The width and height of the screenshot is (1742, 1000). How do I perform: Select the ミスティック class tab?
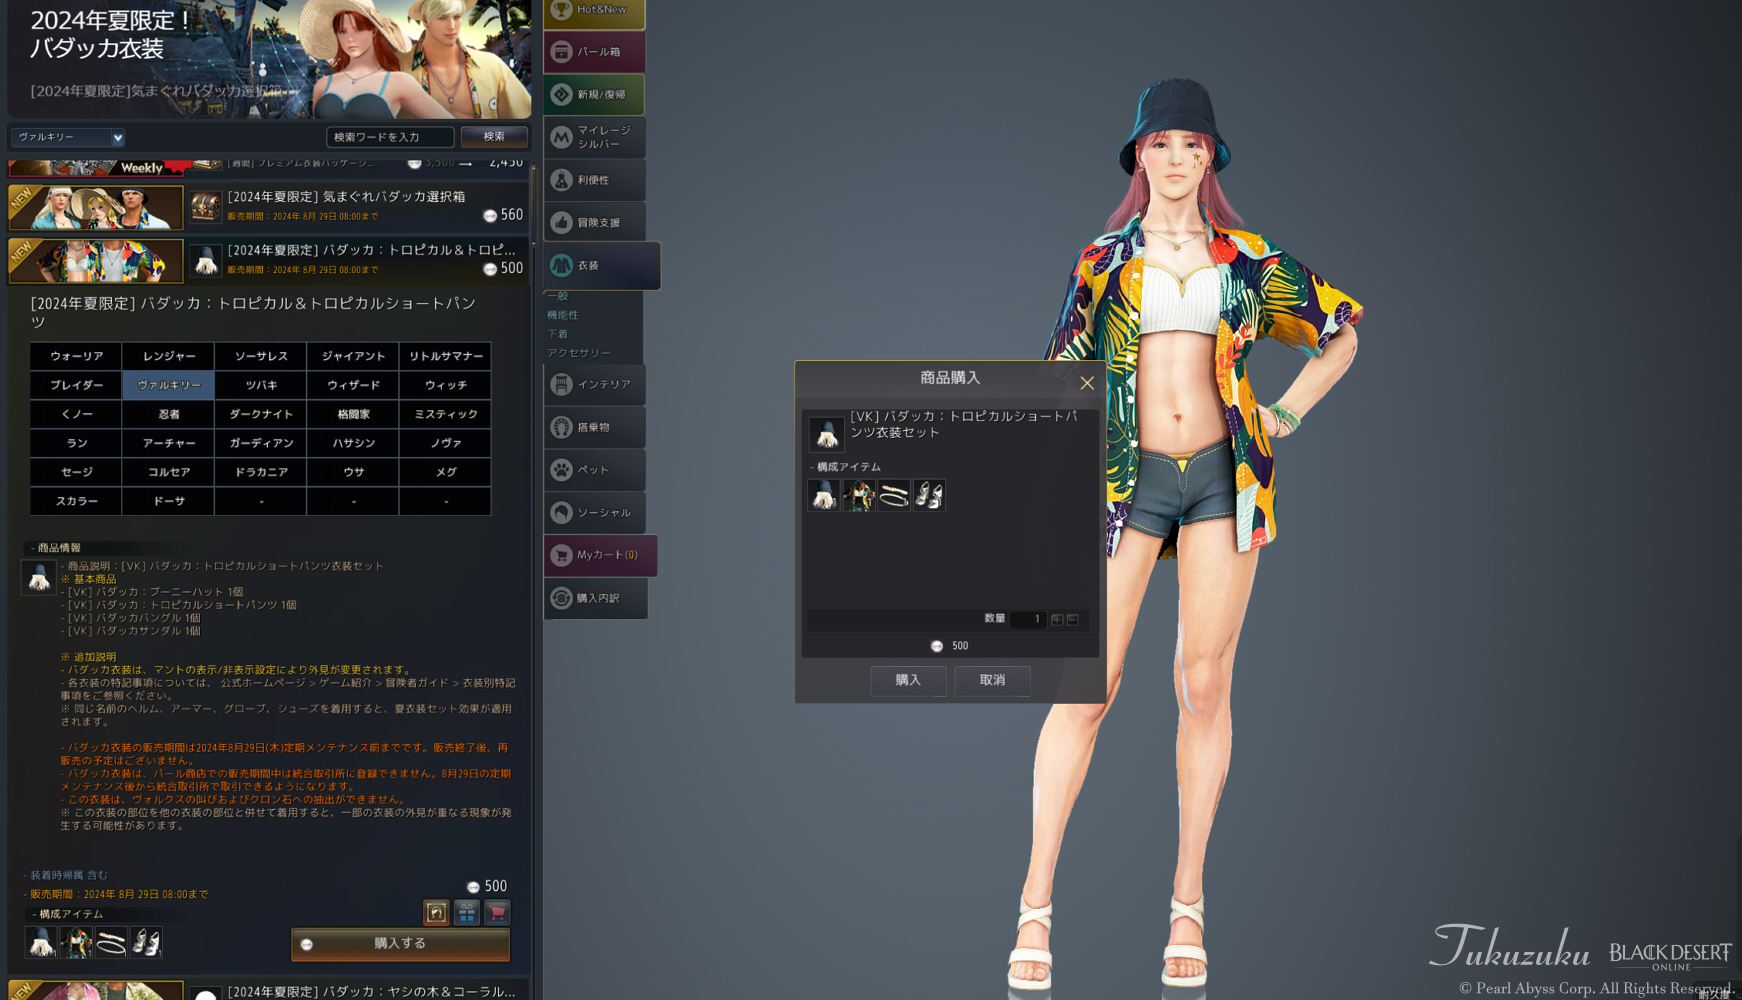446,414
